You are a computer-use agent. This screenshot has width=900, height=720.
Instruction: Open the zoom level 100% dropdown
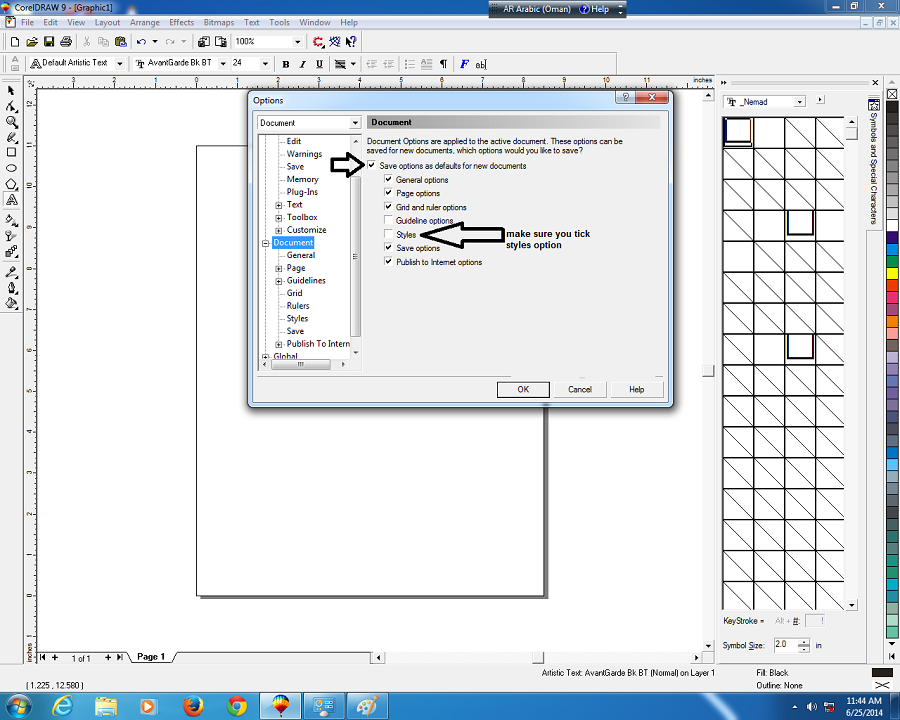pos(297,41)
